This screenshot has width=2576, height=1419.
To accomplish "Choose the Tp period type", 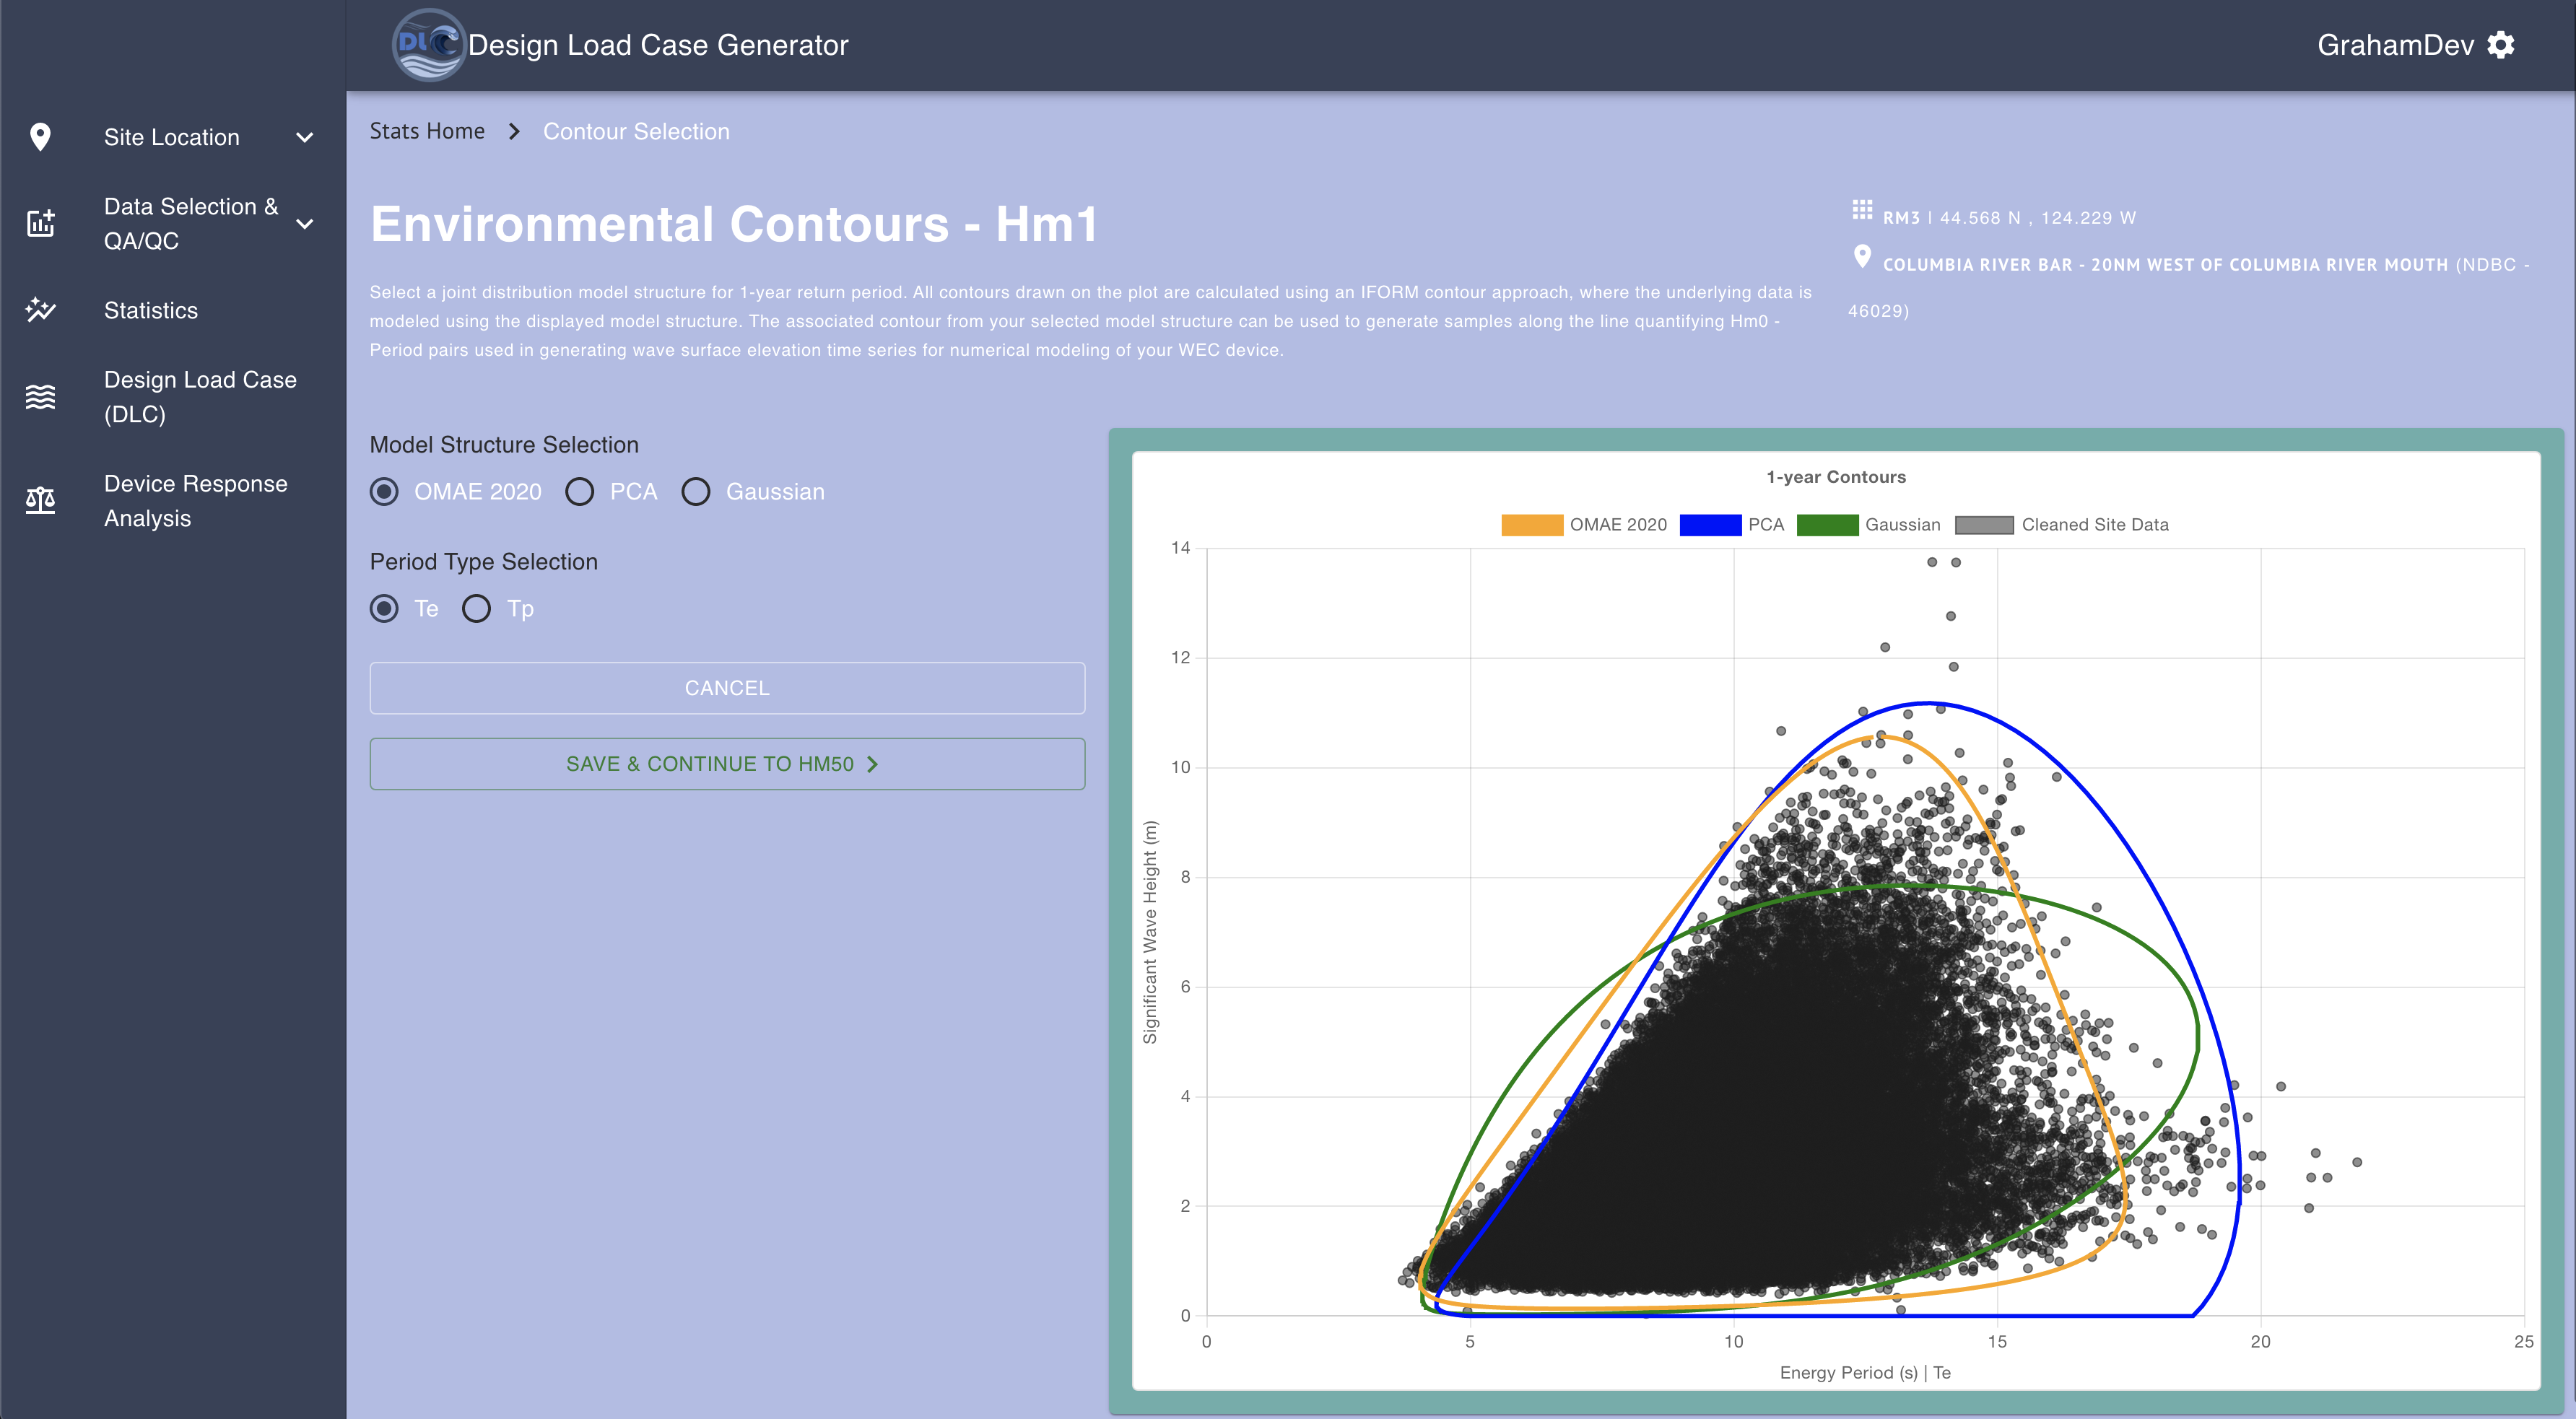I will pos(476,609).
